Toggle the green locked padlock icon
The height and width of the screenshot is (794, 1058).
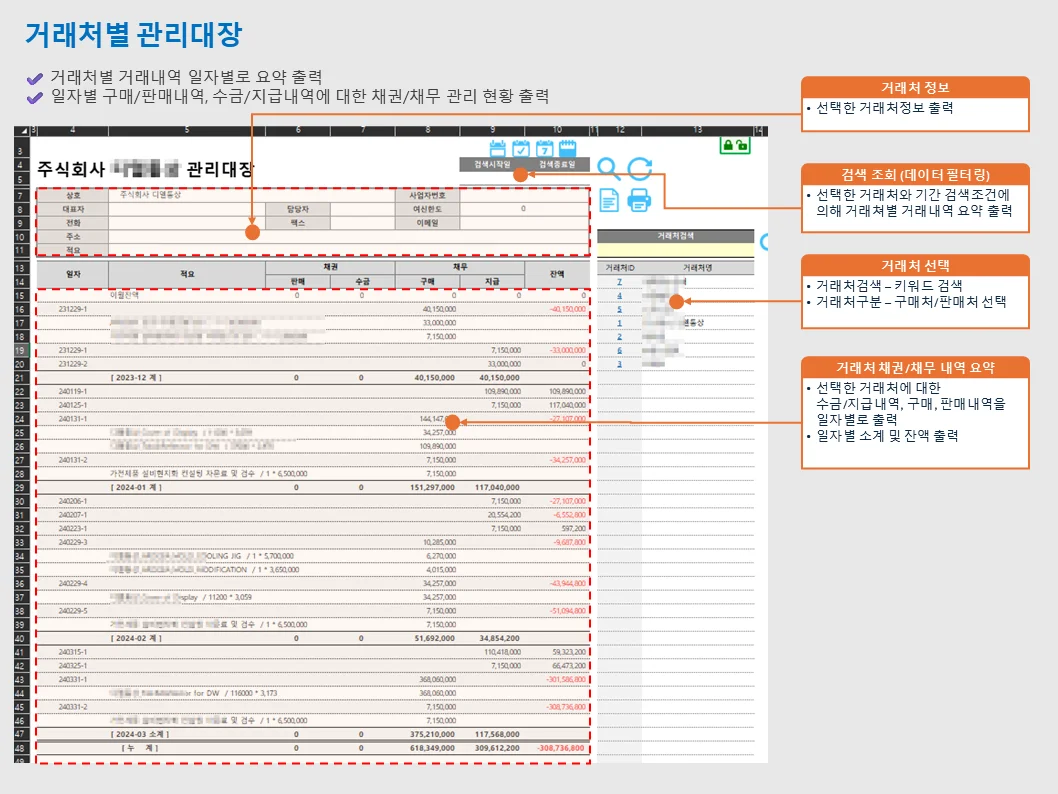[728, 146]
